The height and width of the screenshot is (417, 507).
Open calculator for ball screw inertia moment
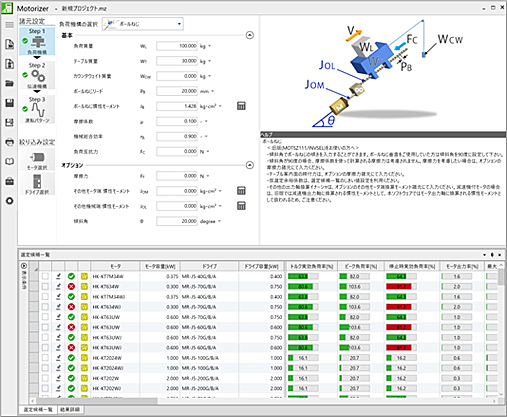[x=241, y=106]
